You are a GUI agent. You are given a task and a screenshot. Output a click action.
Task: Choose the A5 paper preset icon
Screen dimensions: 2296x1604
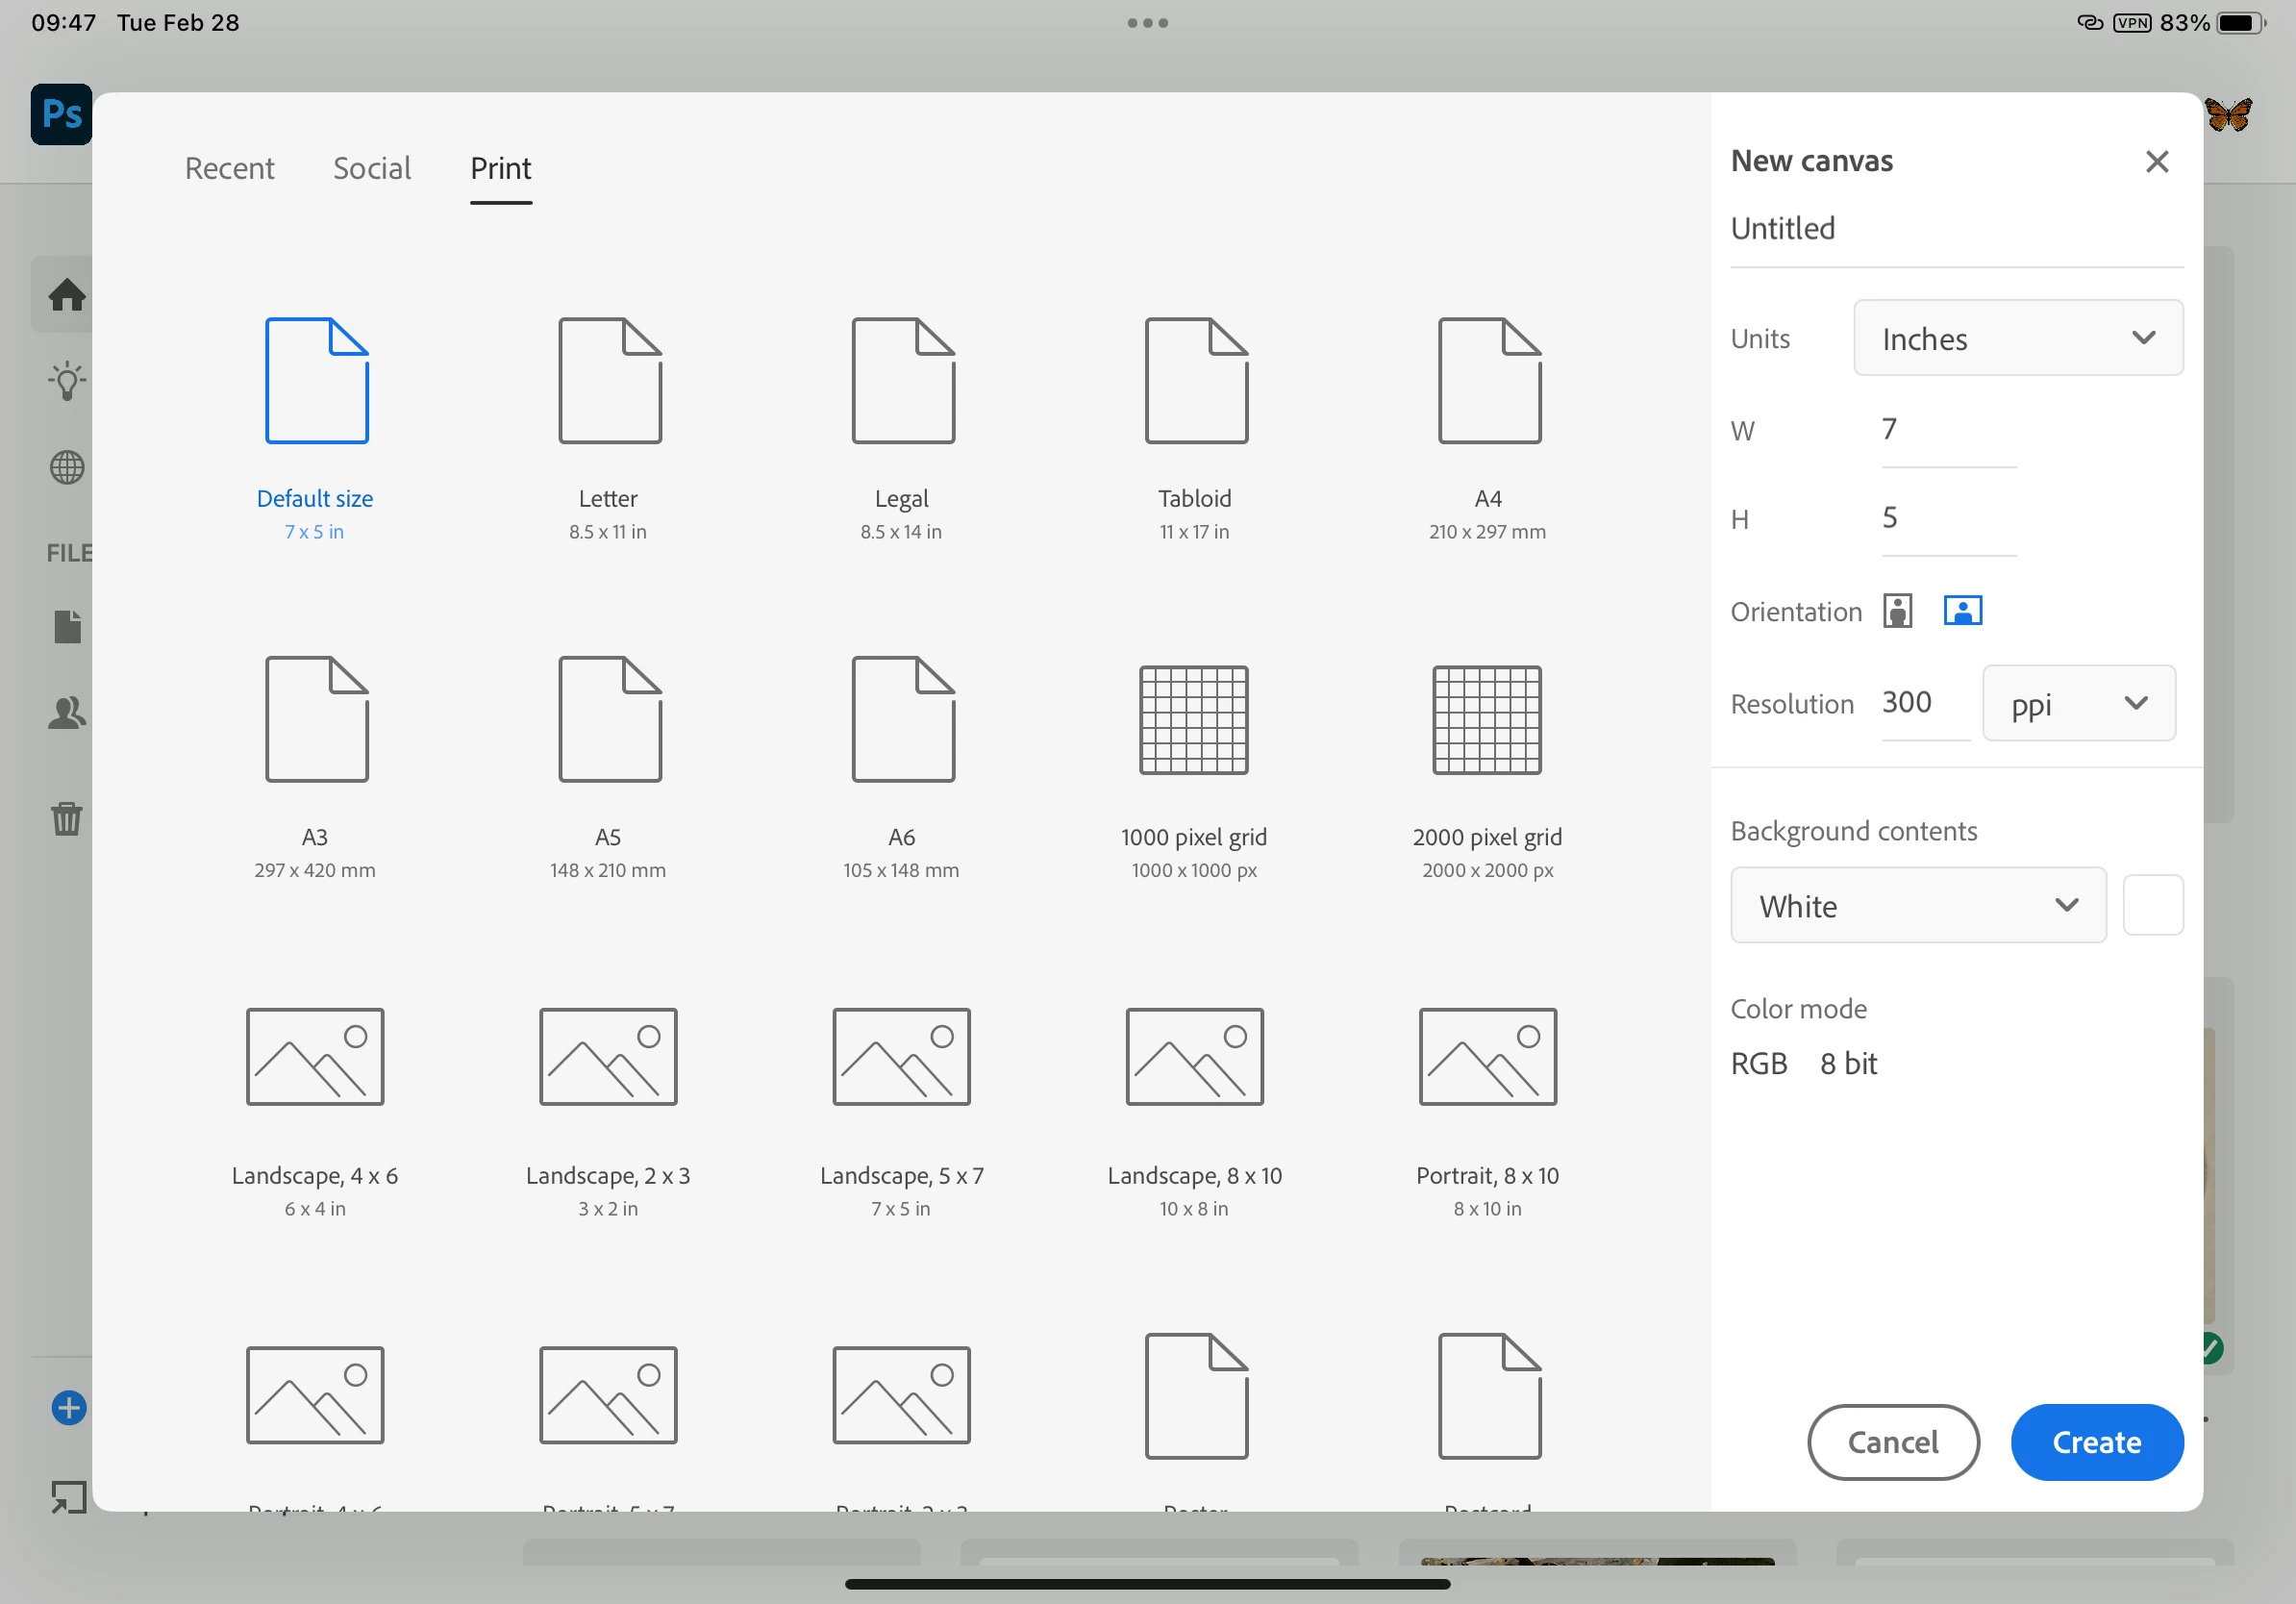click(609, 719)
